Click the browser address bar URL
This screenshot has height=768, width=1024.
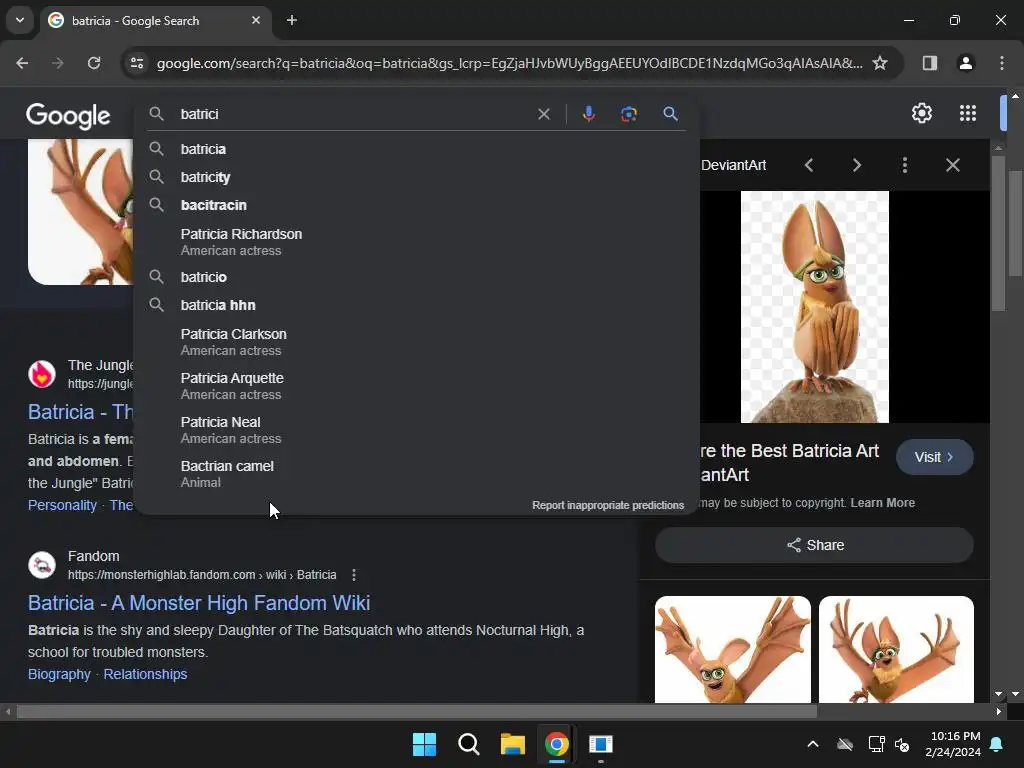(x=509, y=63)
